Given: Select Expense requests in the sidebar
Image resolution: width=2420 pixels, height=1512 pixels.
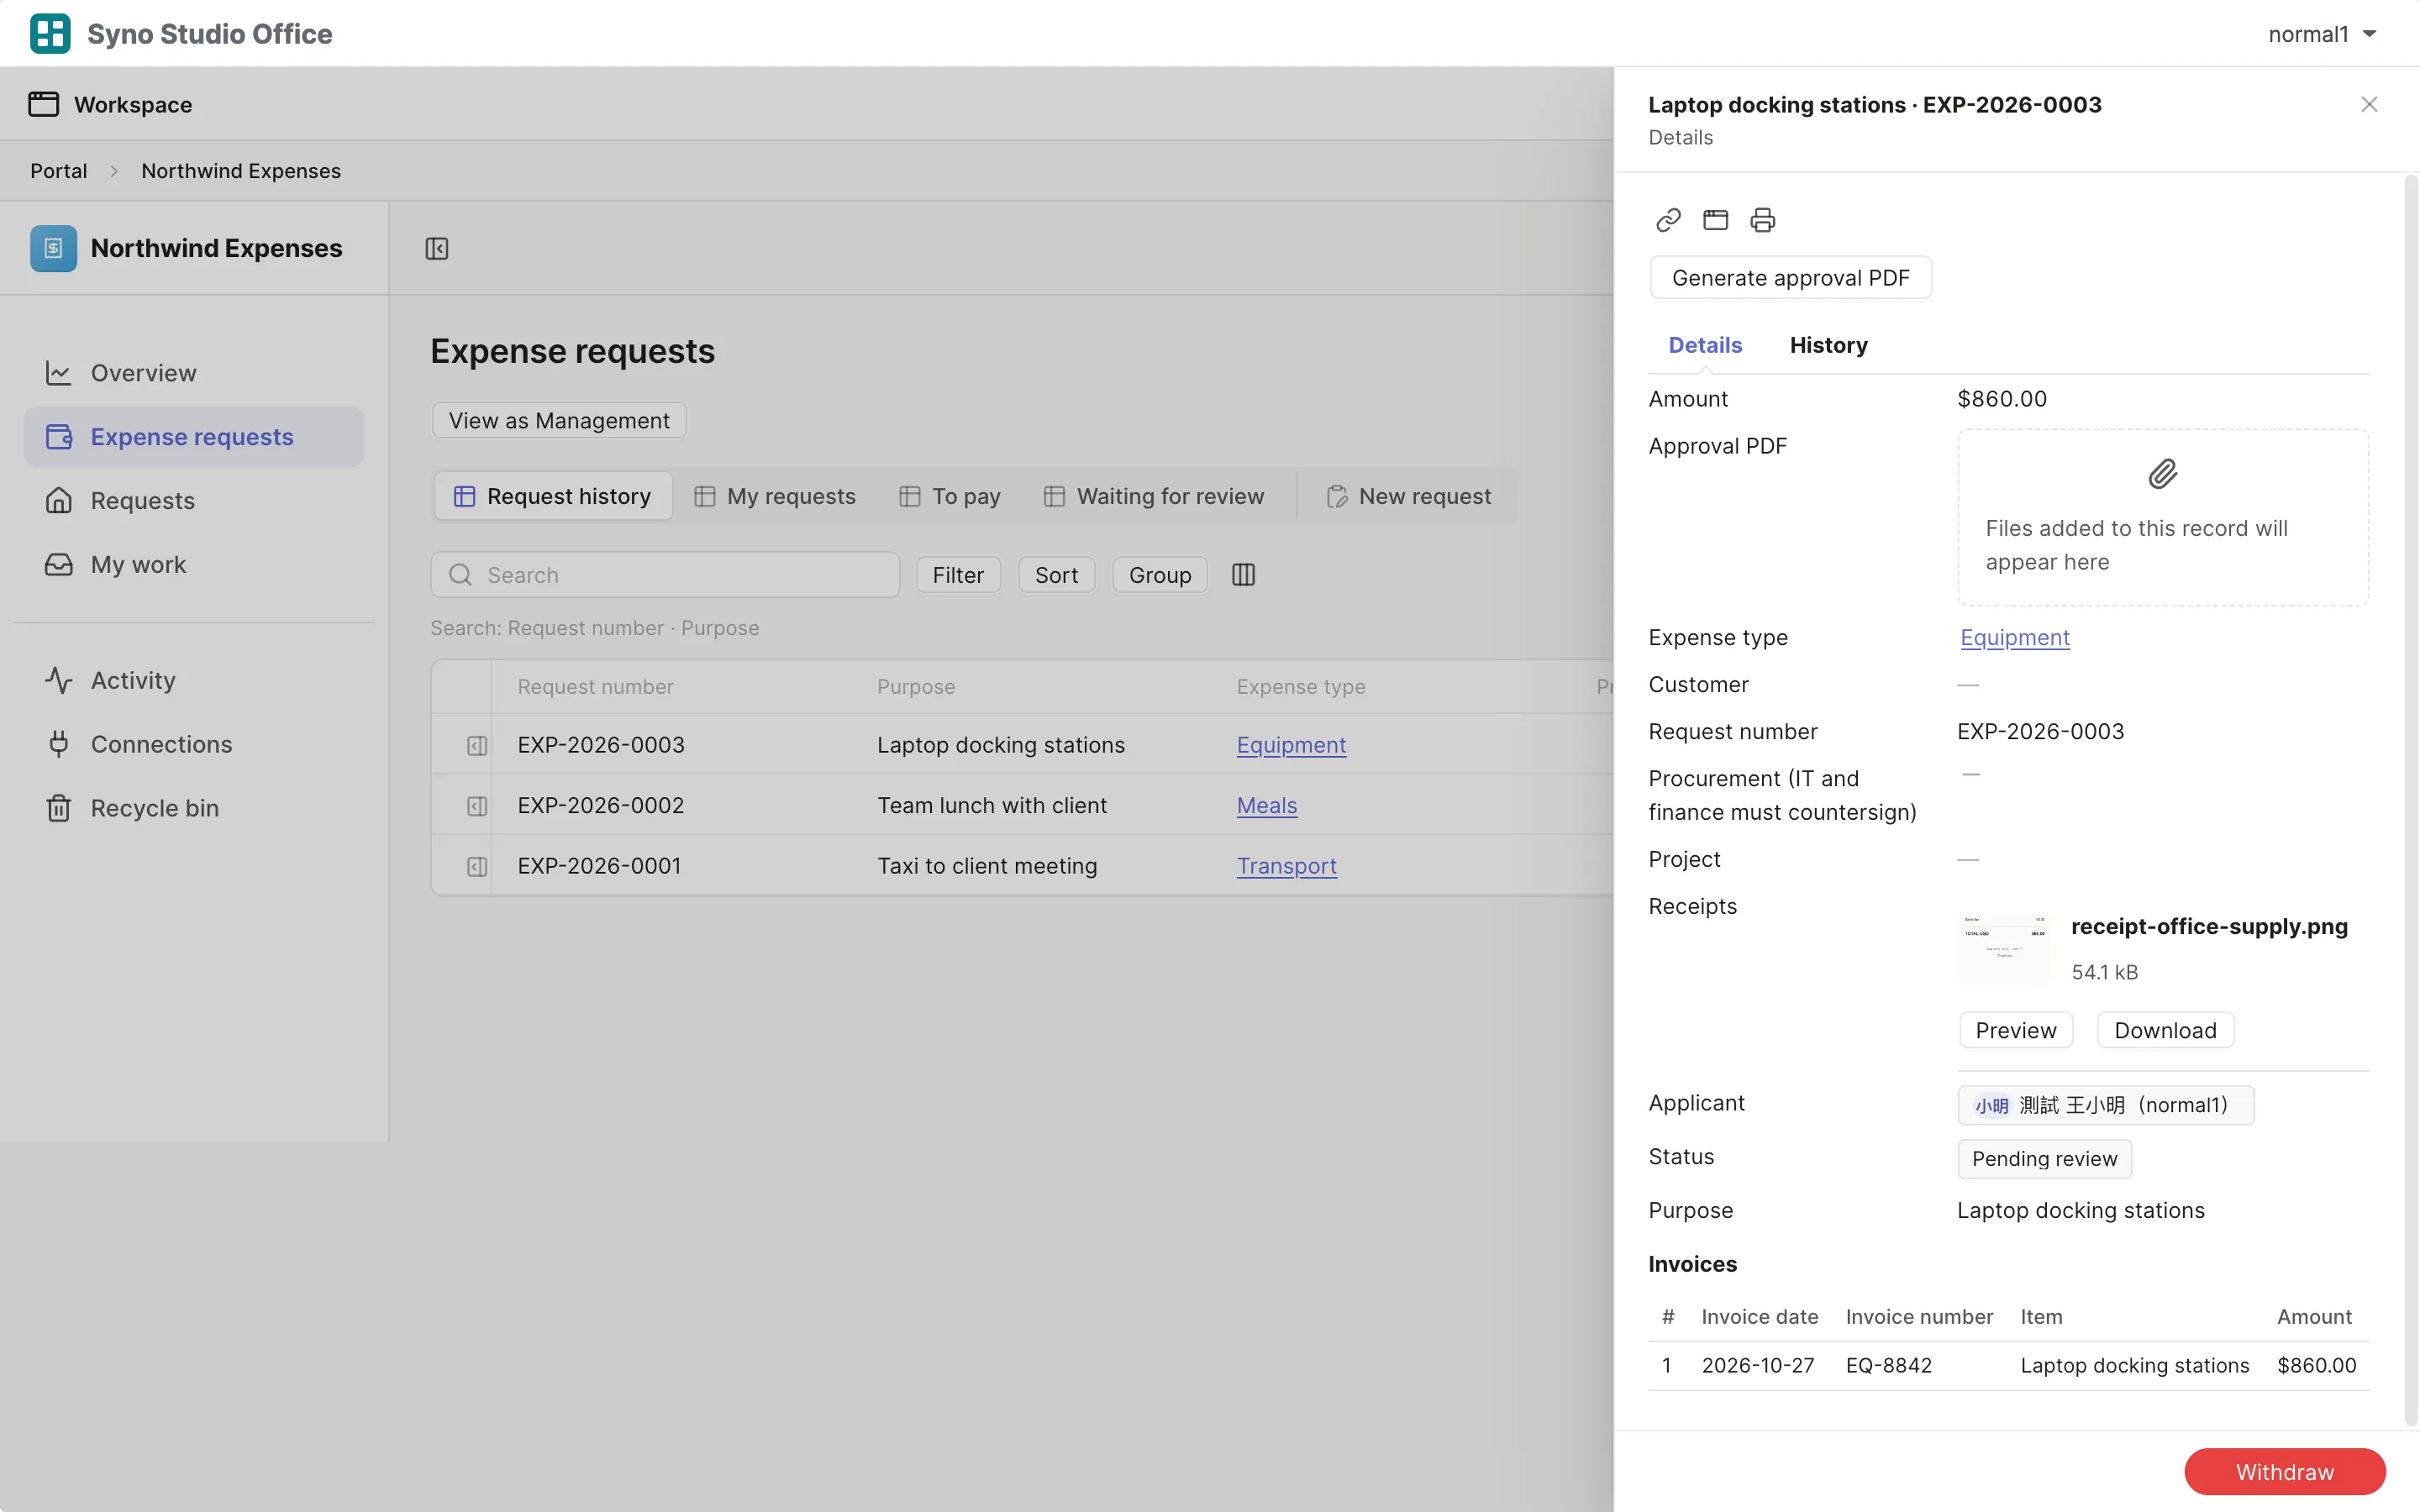Looking at the screenshot, I should (x=194, y=437).
